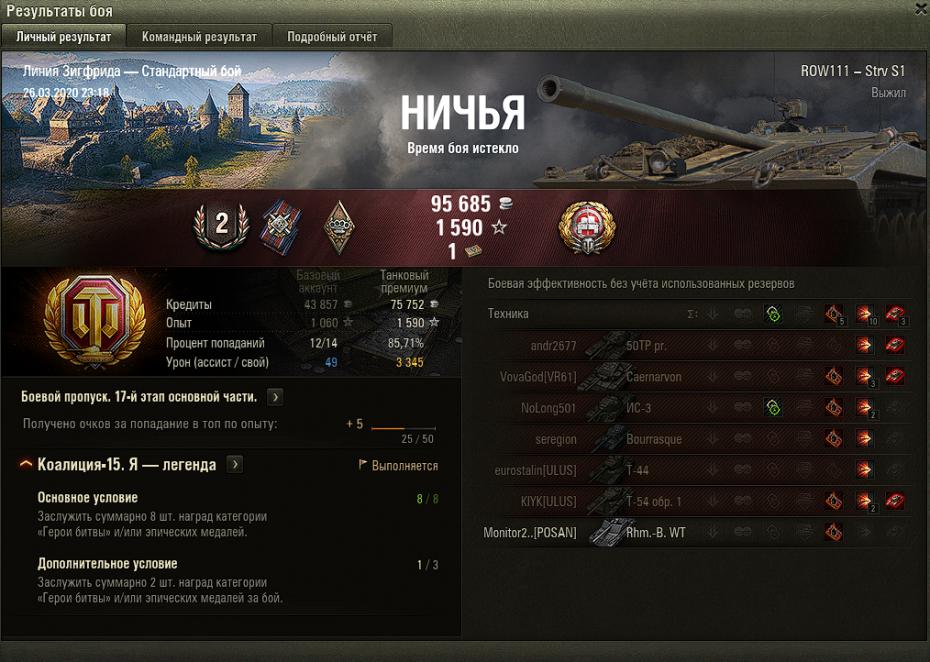Click the green spotted icon in Техника header
The image size is (930, 662).
pyautogui.click(x=773, y=314)
